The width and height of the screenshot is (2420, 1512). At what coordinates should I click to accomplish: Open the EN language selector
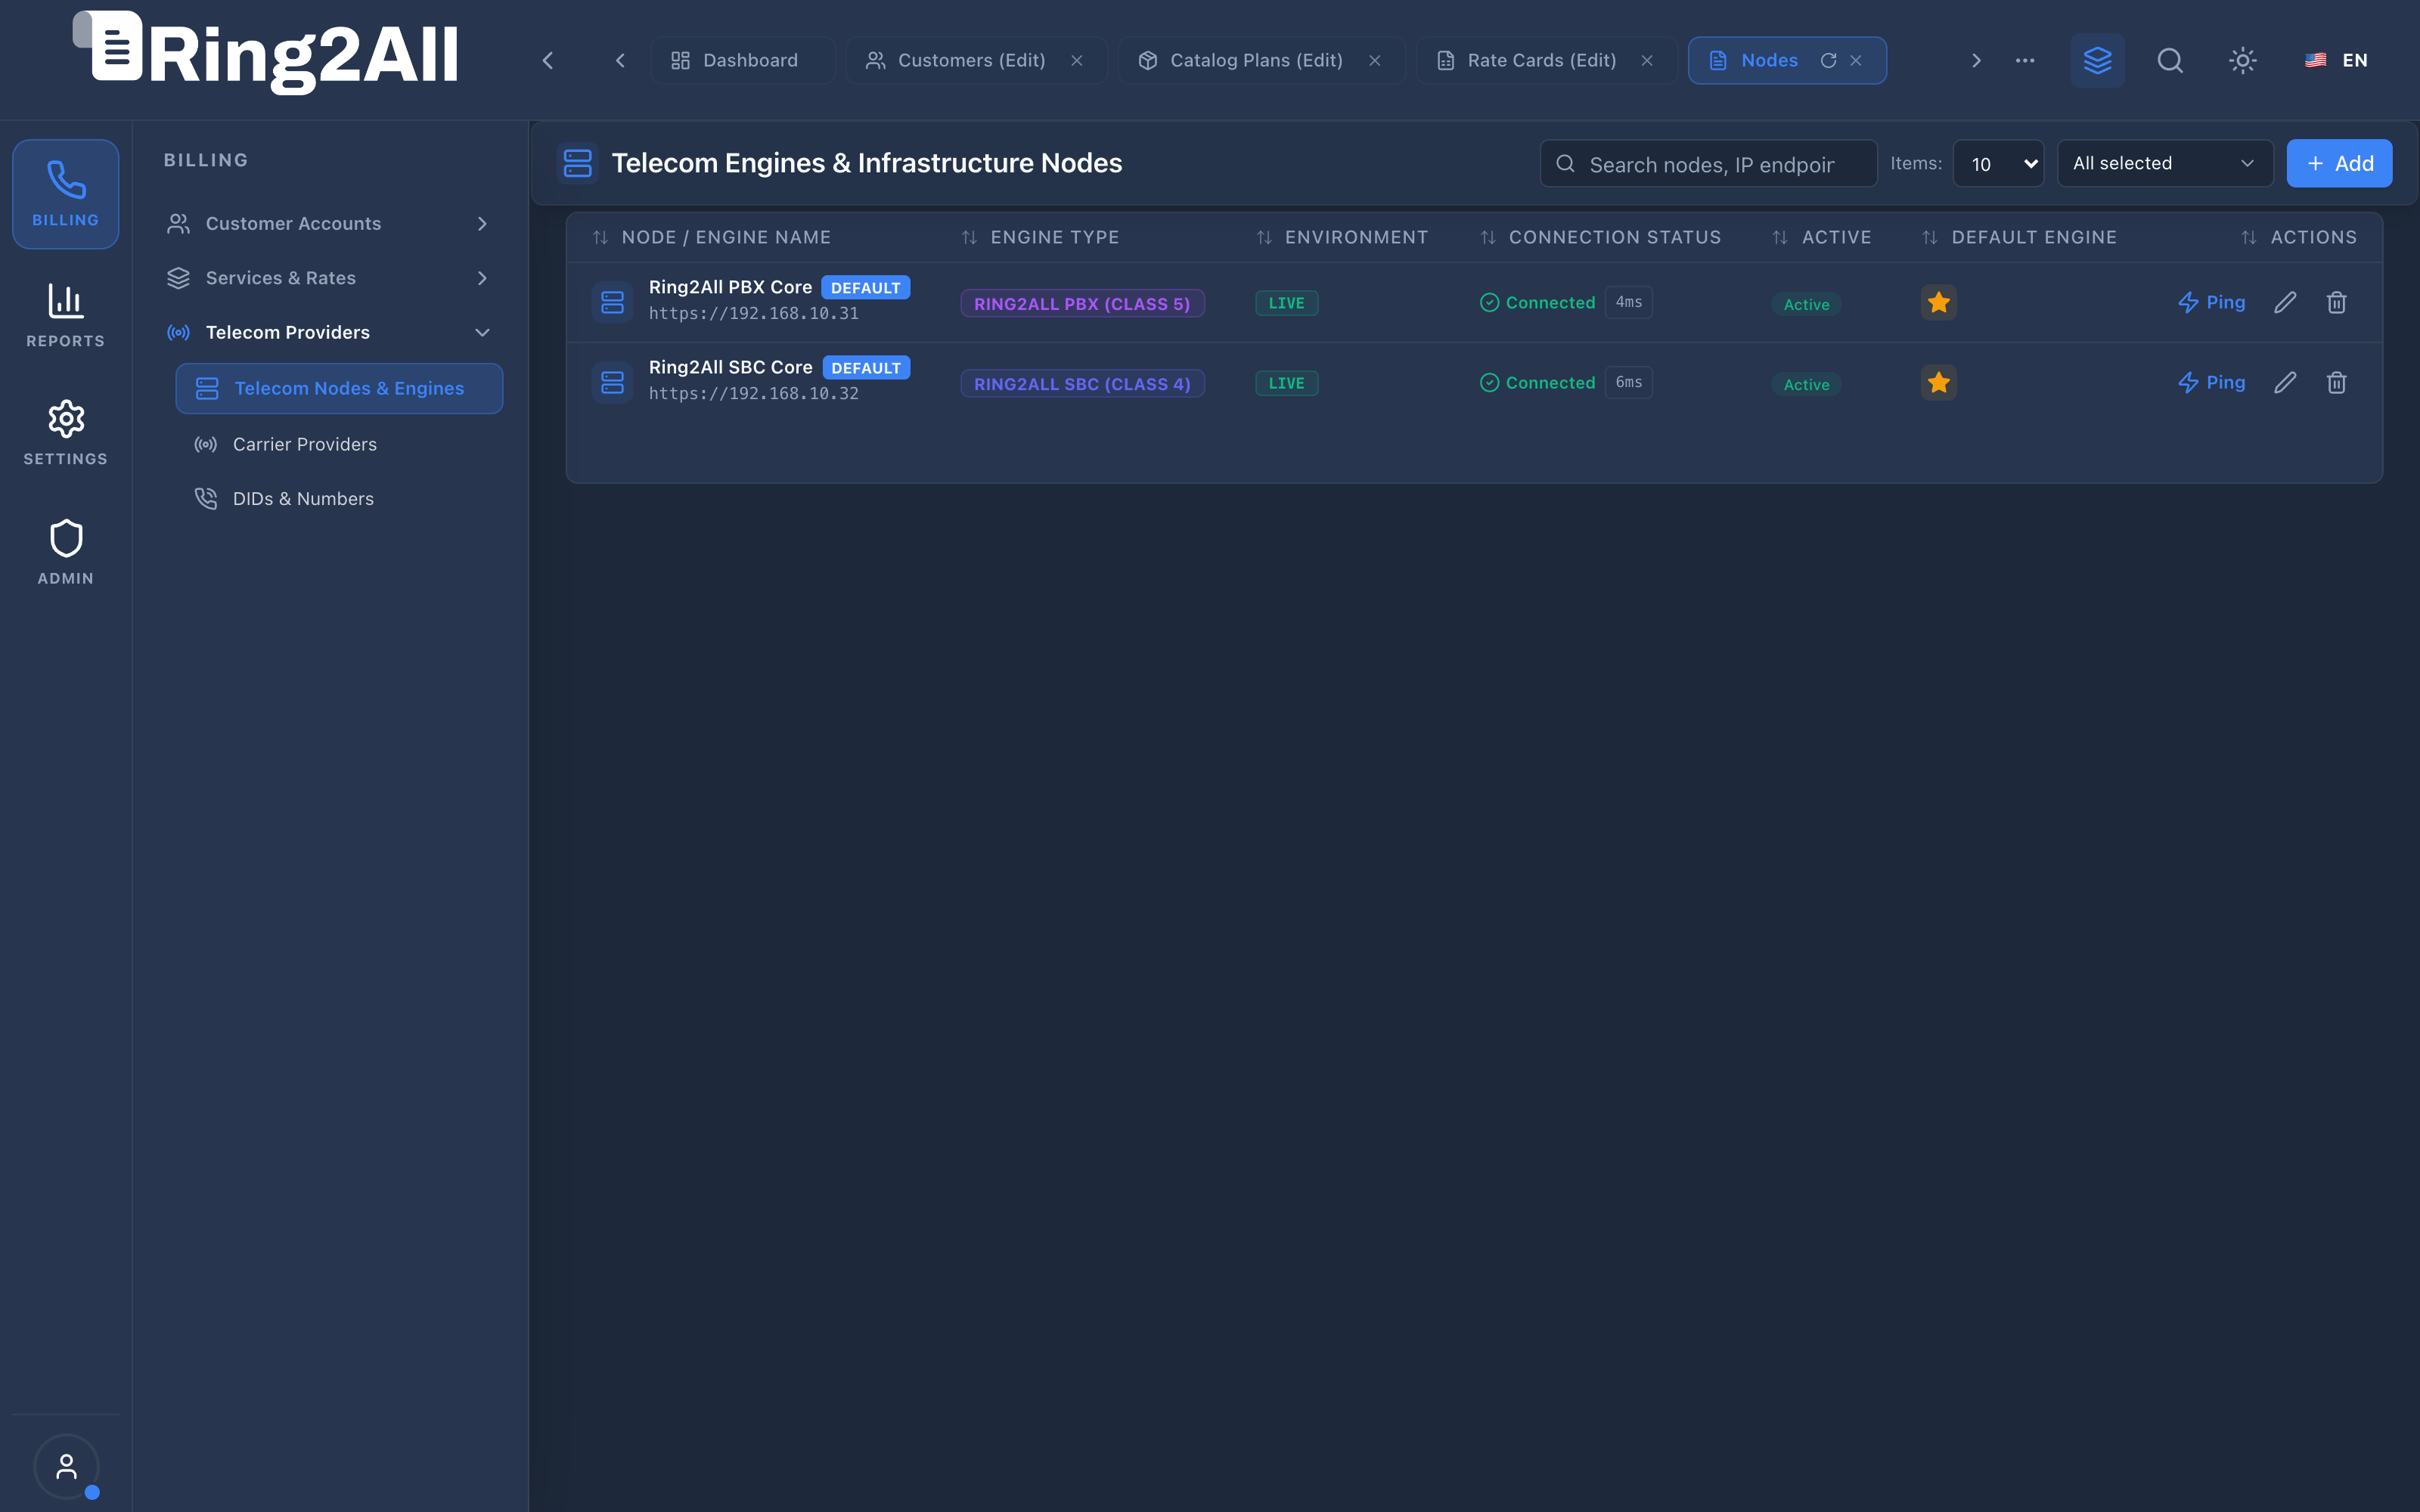(x=2336, y=60)
